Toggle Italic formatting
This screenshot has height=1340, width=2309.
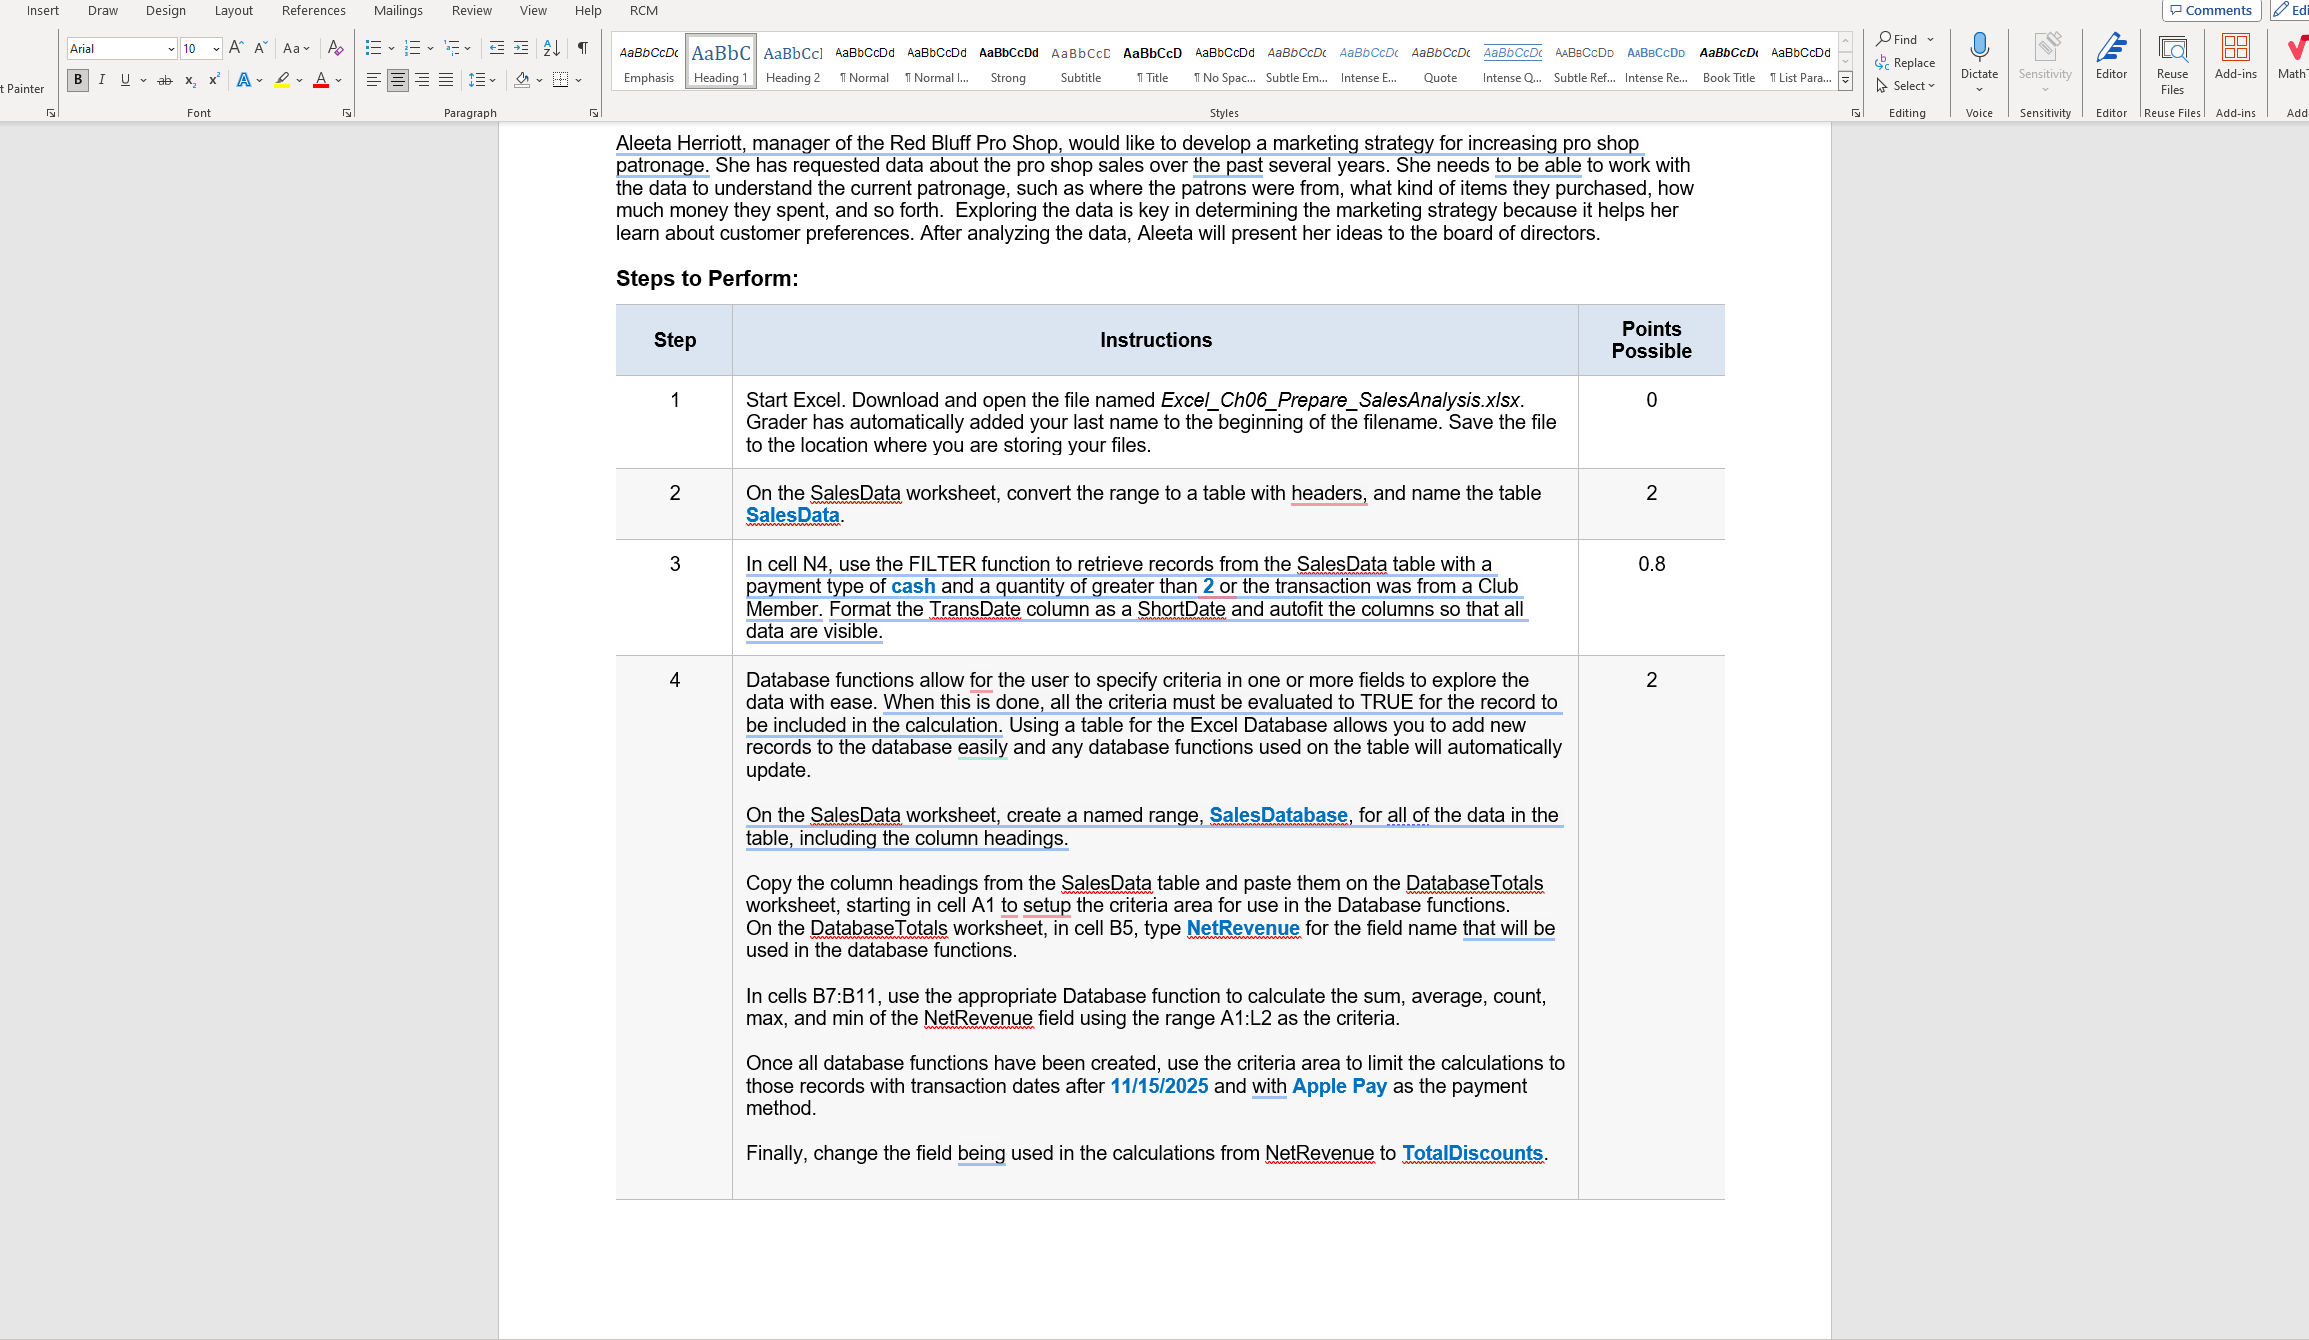click(101, 80)
